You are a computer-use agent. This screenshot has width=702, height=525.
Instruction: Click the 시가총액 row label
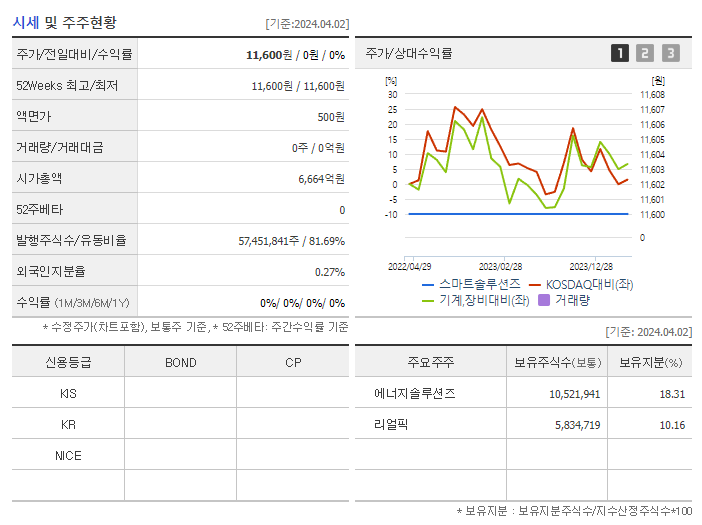[x=39, y=179]
